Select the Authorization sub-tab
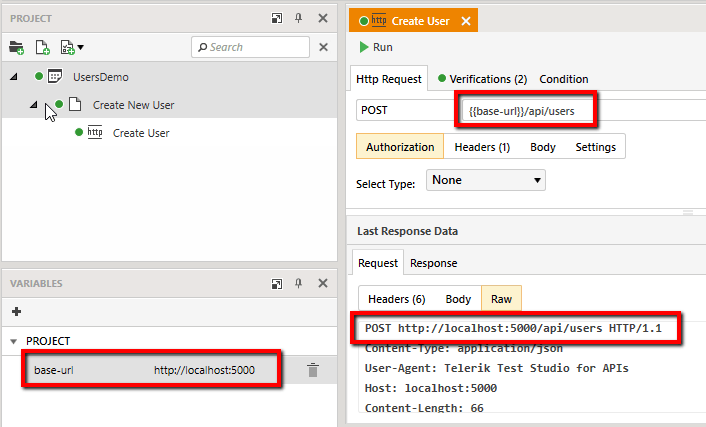This screenshot has height=427, width=706. [400, 147]
